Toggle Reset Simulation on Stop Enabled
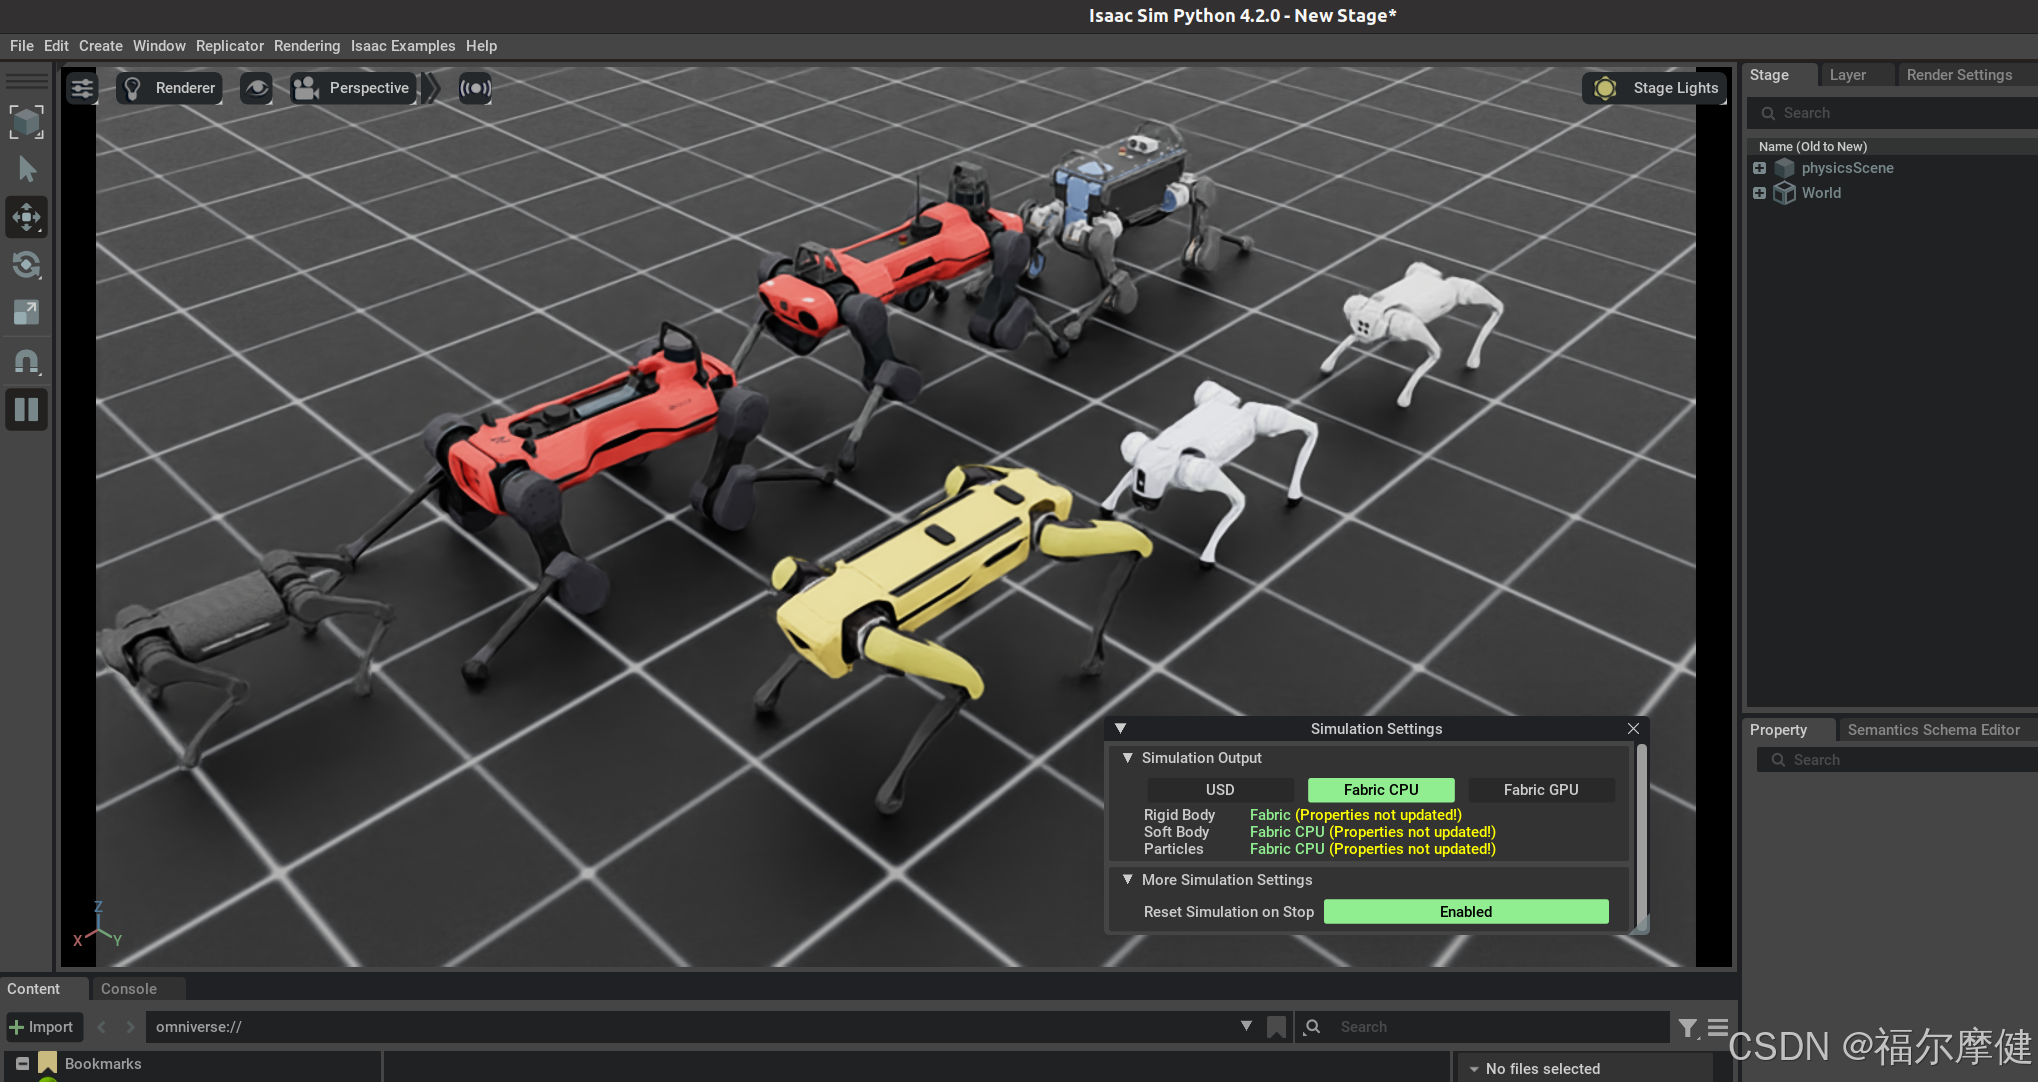Screen dimensions: 2038x1082 1465,912
